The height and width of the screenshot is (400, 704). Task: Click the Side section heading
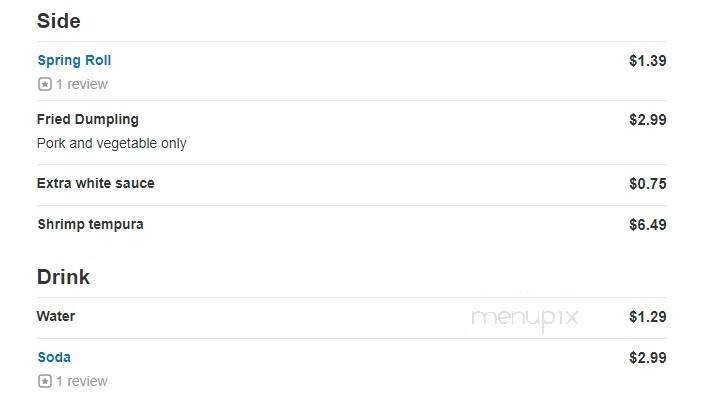59,21
